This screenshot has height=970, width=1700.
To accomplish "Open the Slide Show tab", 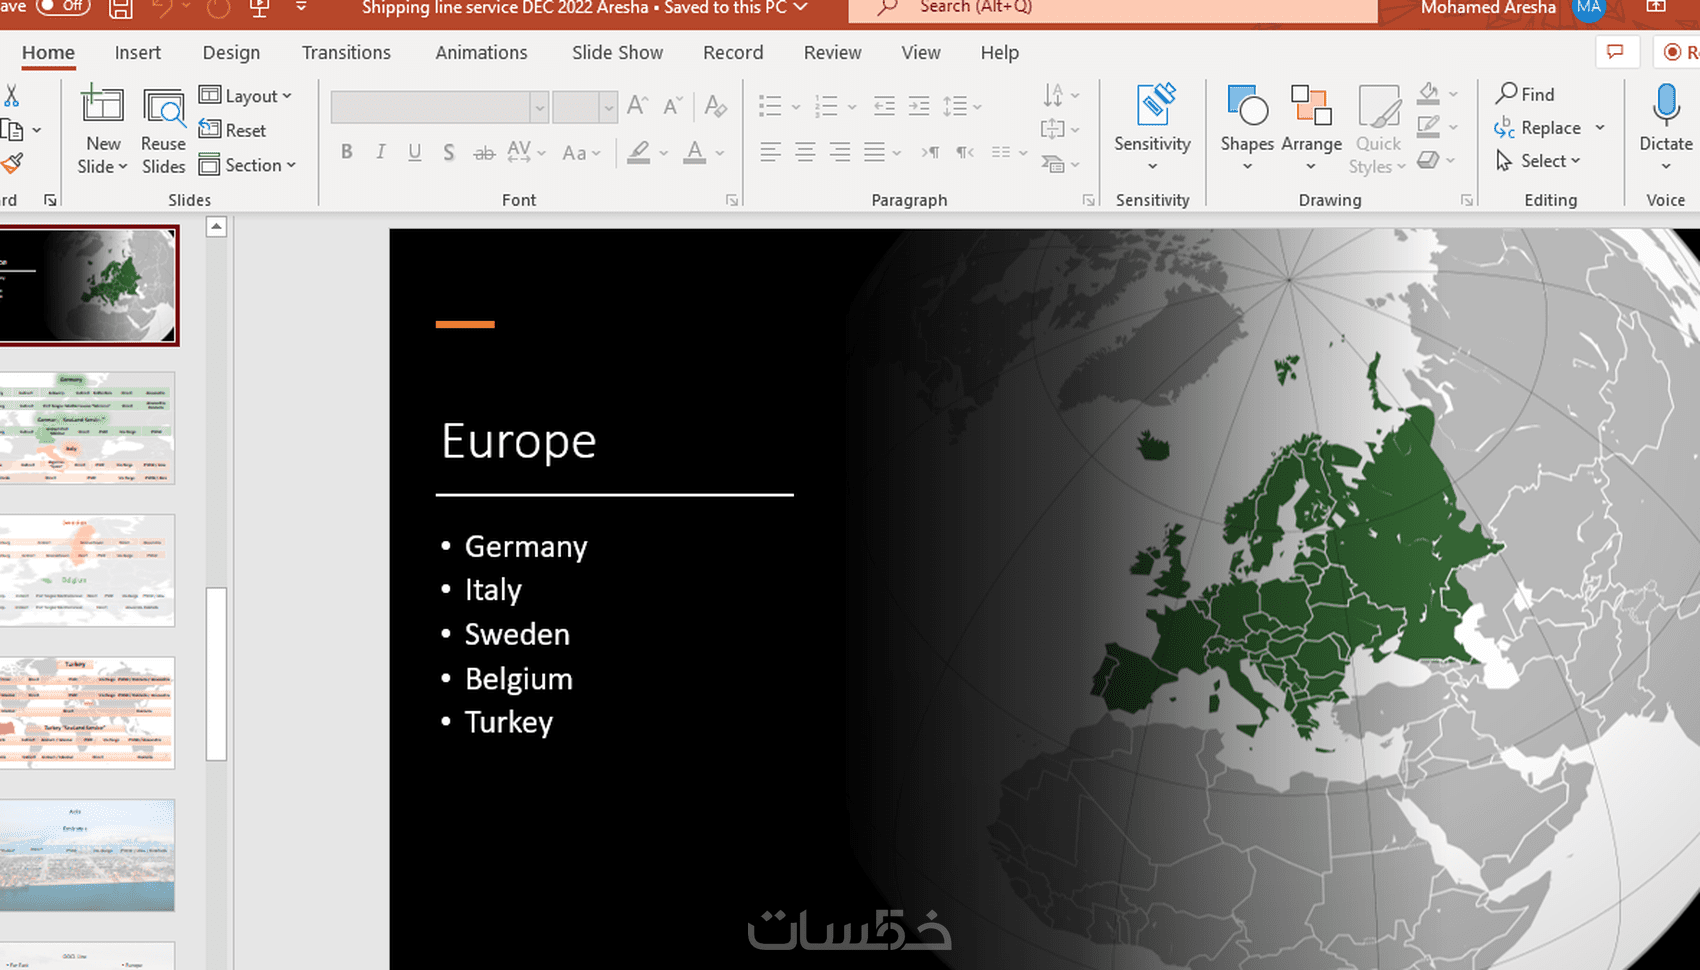I will tap(617, 53).
